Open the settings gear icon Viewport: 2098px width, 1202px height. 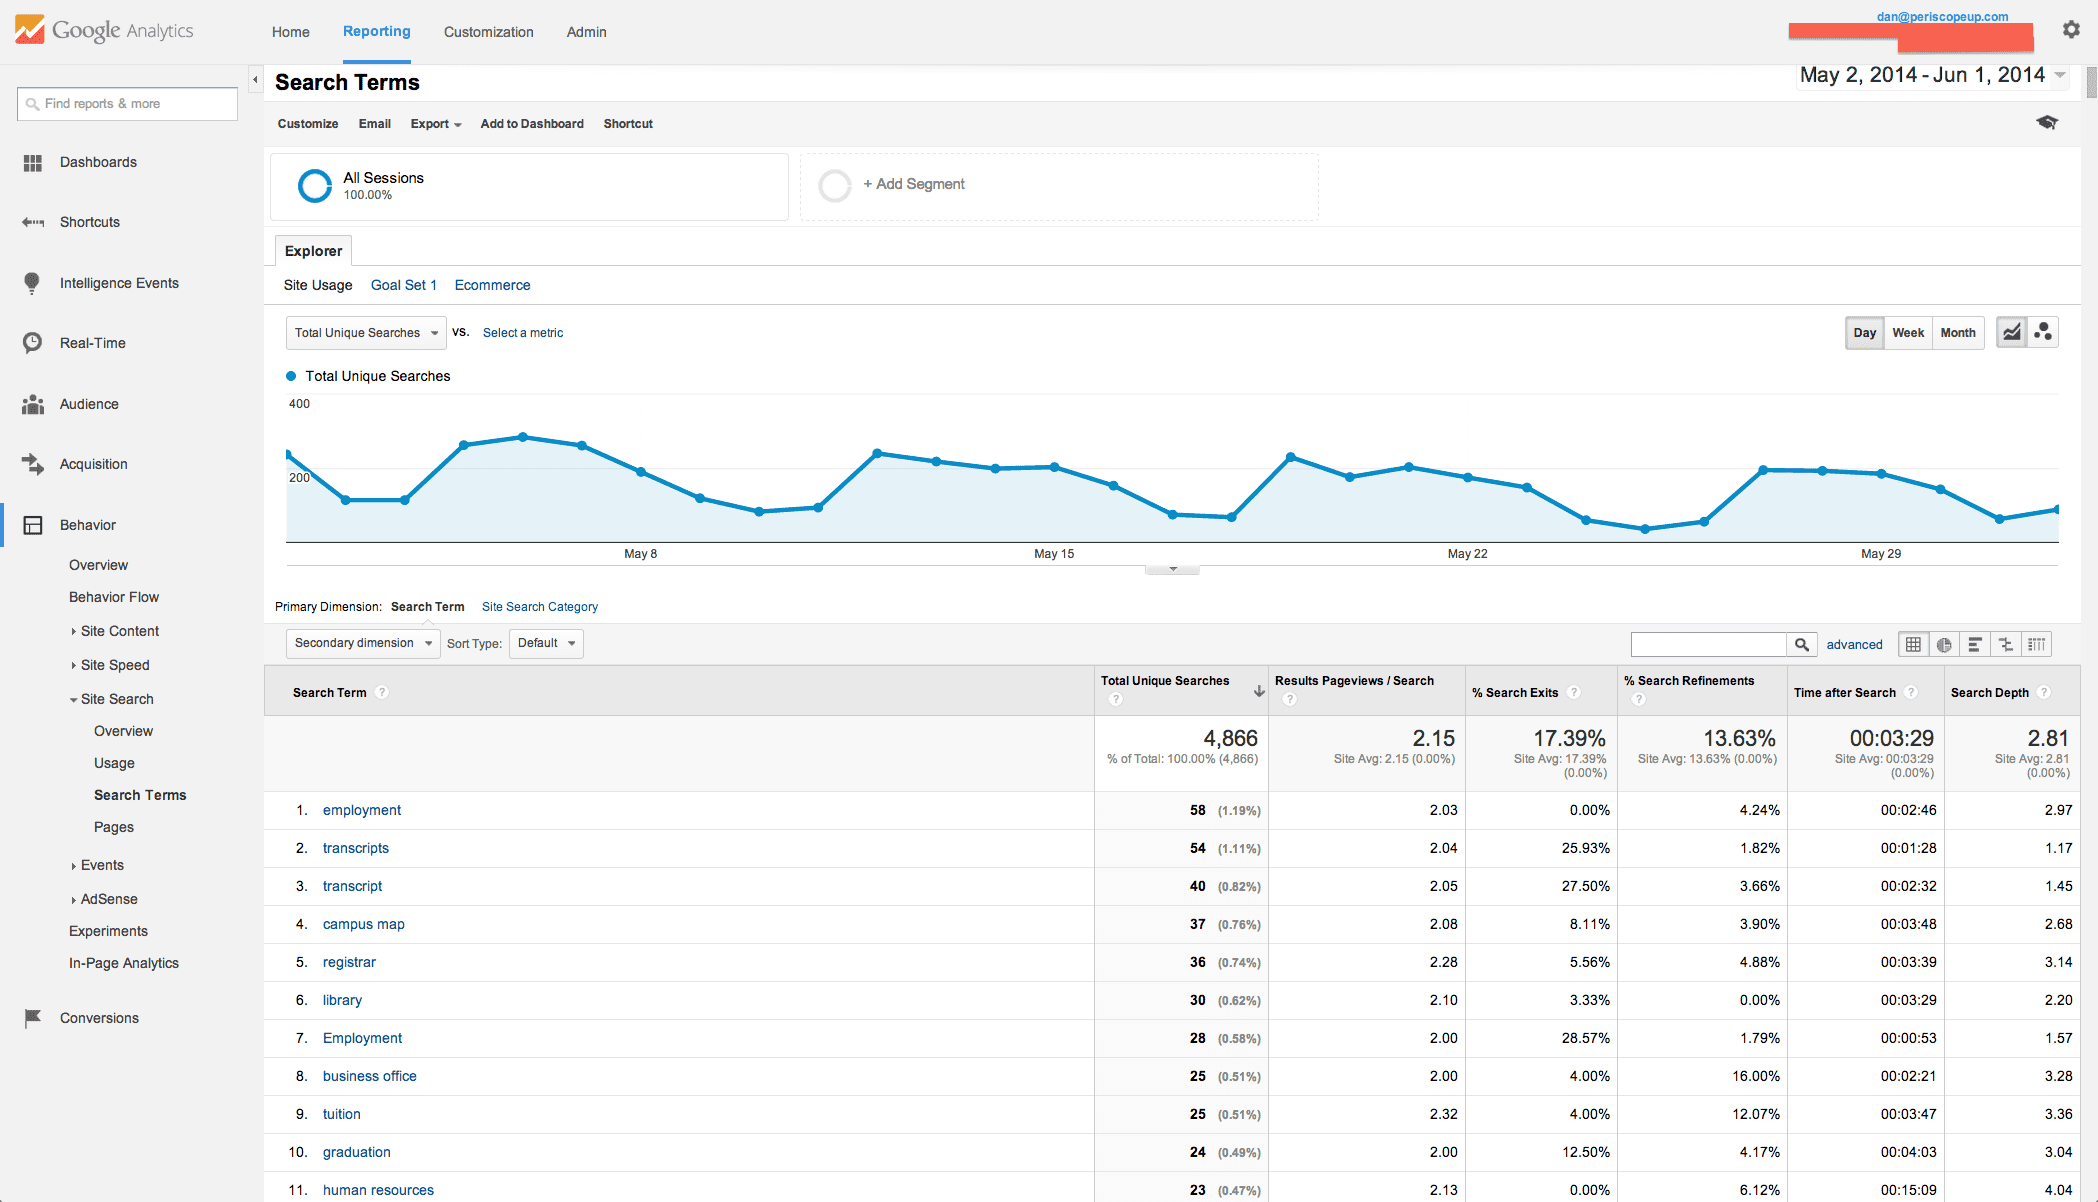coord(2071,30)
